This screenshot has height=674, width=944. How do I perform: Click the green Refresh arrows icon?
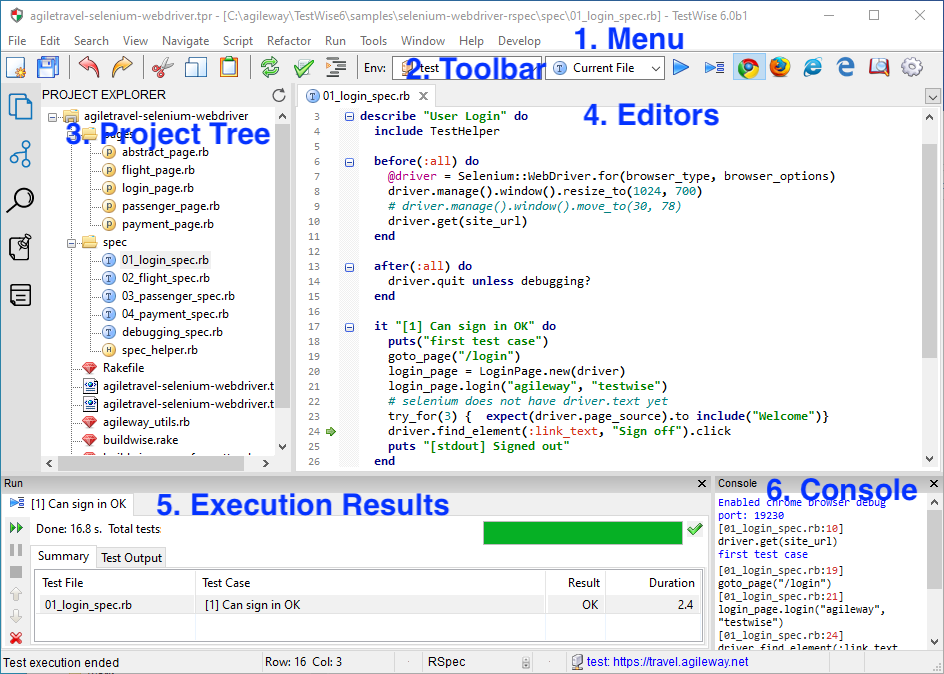tap(270, 67)
